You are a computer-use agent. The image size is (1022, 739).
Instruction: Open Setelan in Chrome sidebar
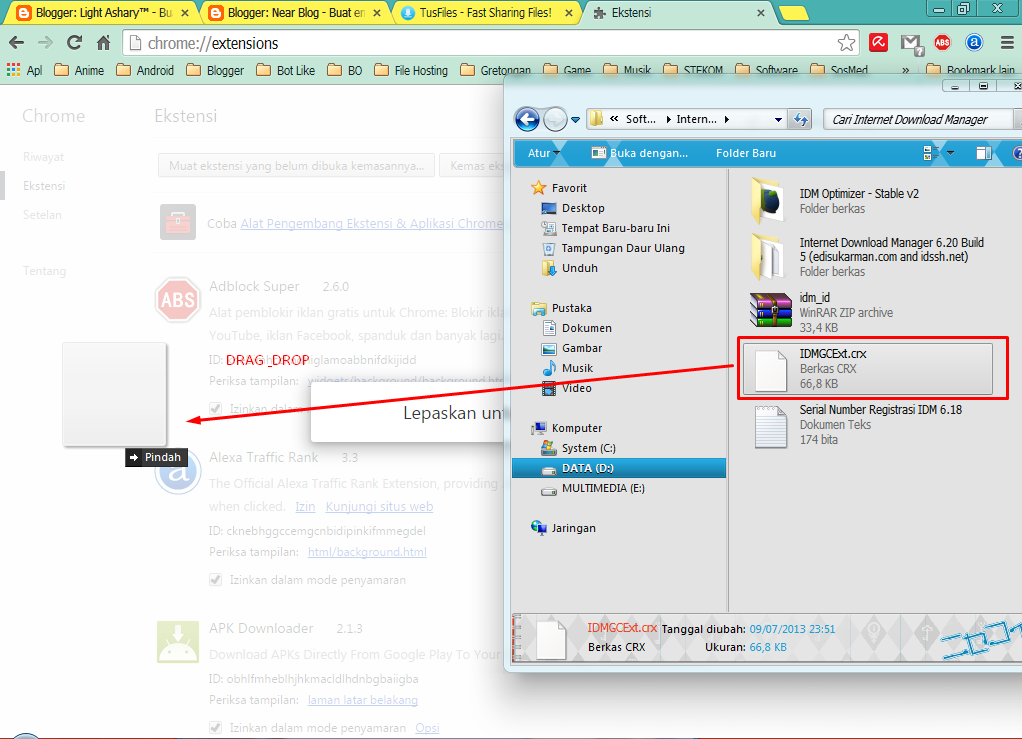(42, 214)
